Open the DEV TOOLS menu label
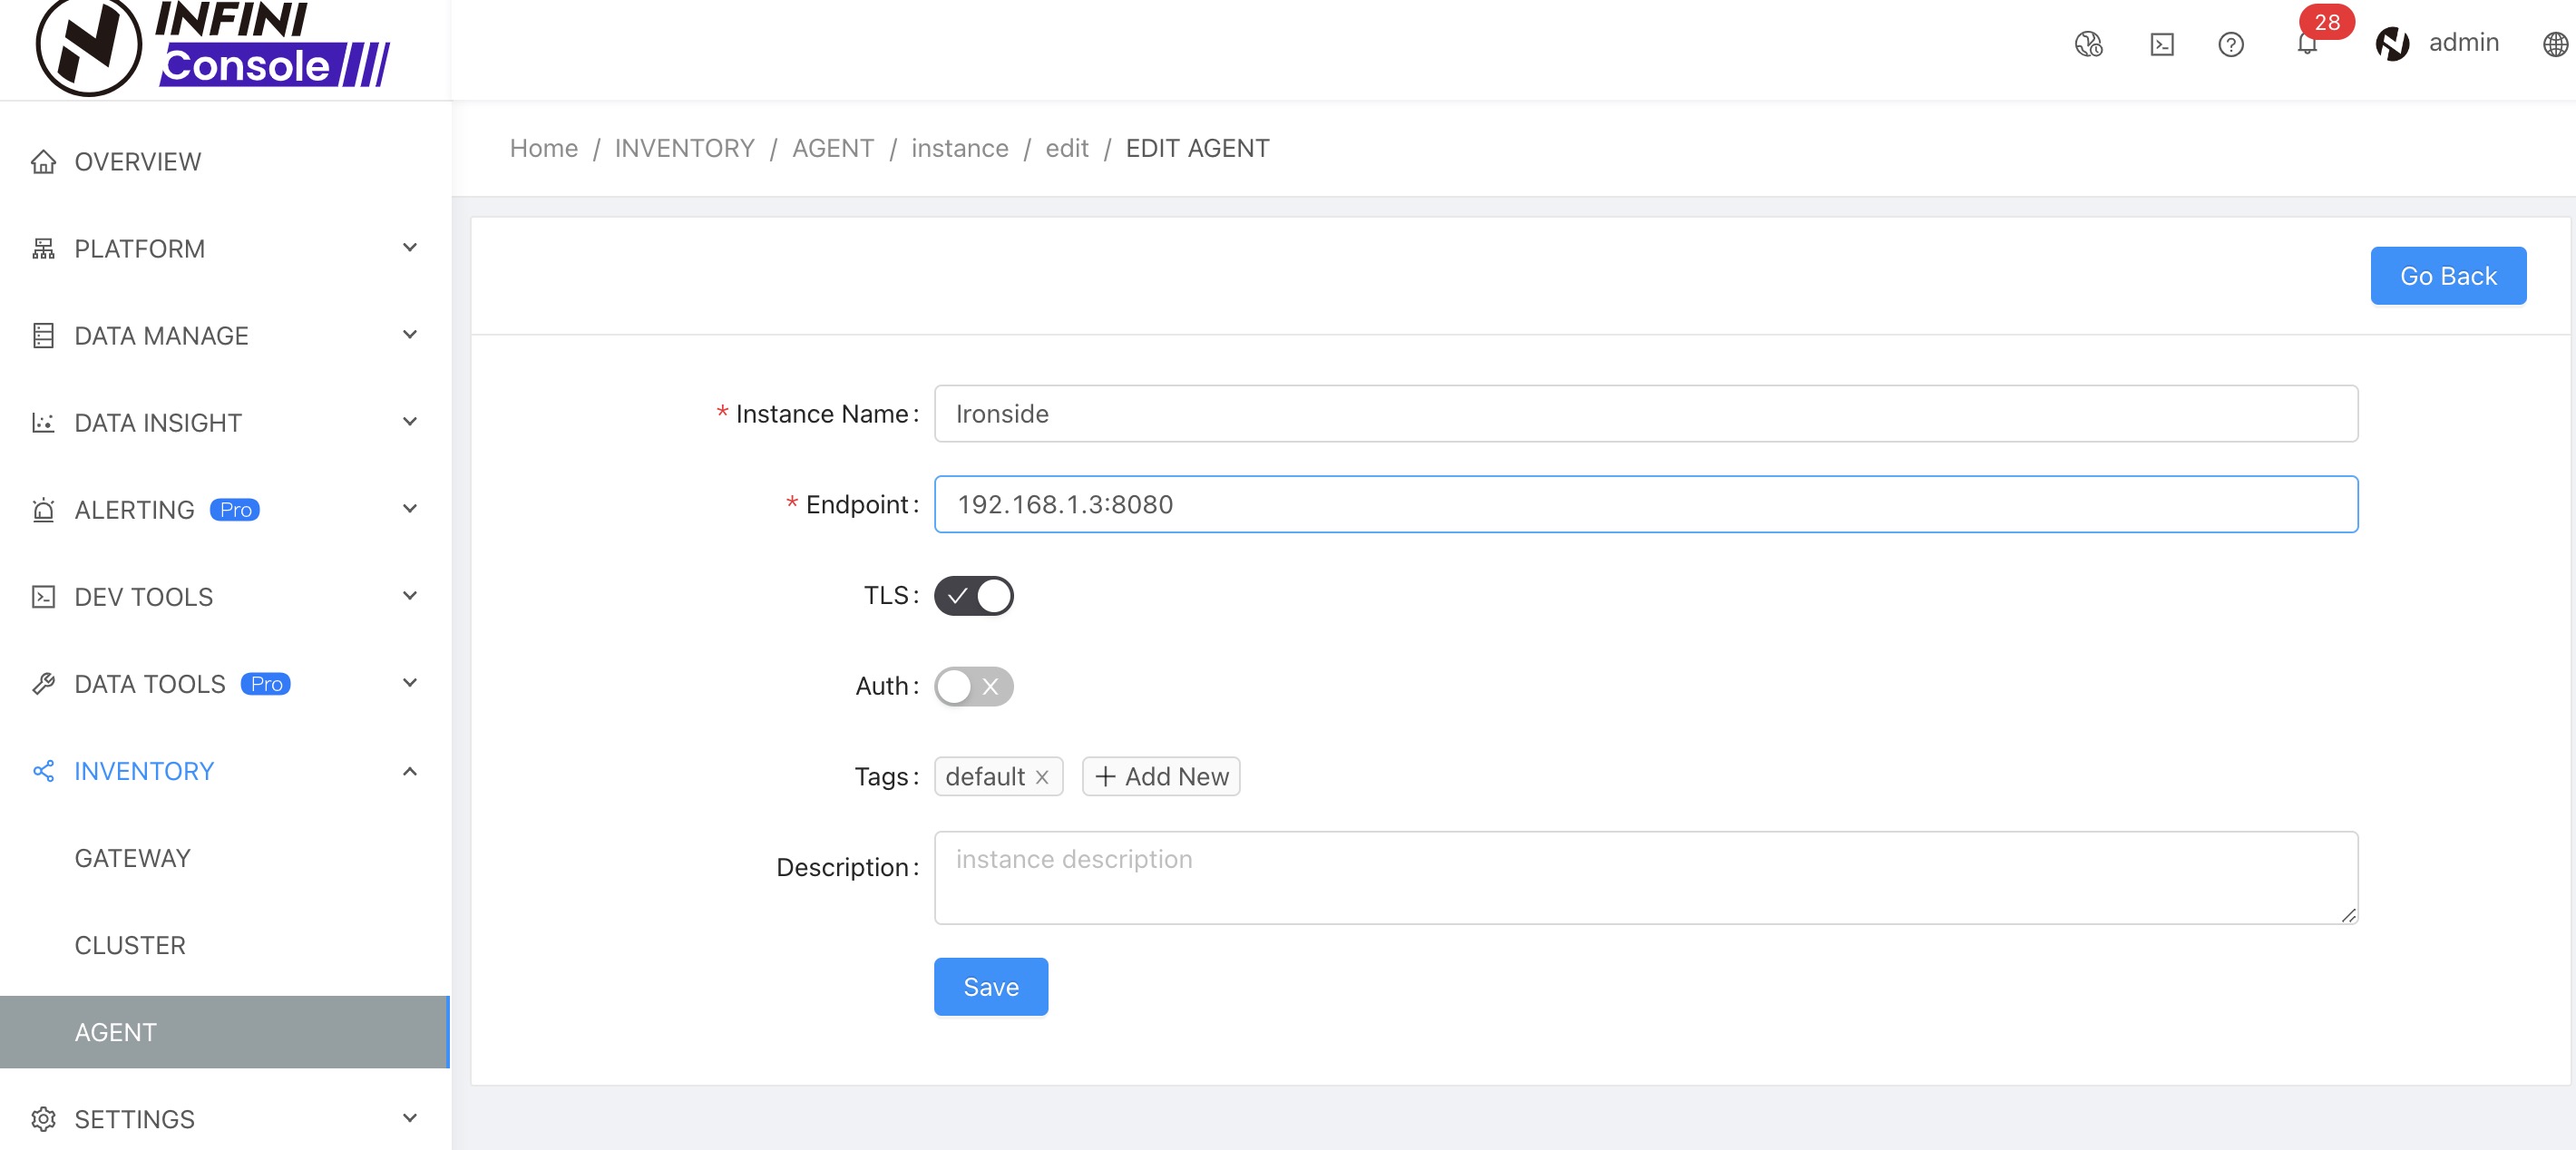 click(144, 597)
